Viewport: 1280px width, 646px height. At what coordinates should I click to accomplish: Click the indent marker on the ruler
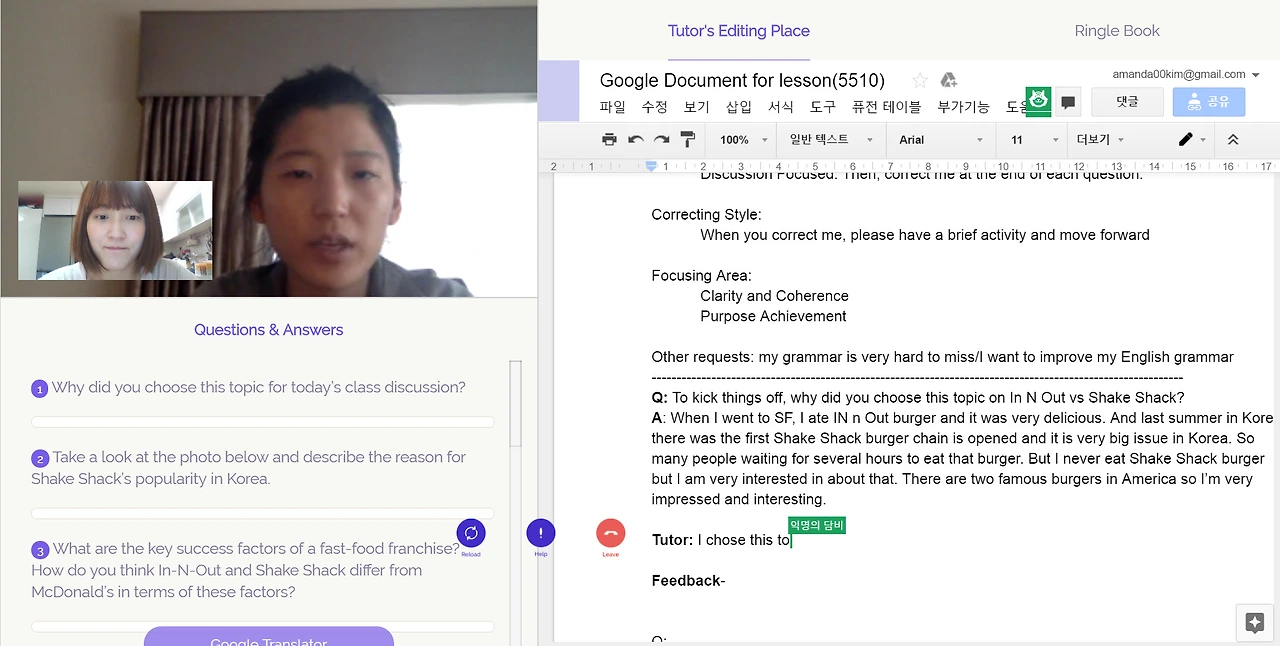point(651,166)
